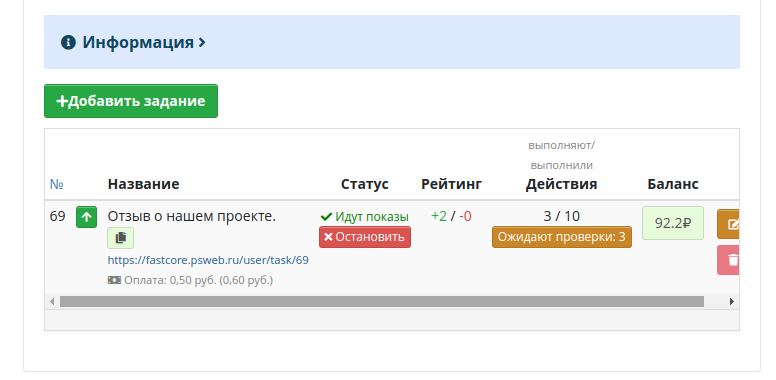
Task: Copy the task link with clipboard icon
Action: (x=121, y=238)
